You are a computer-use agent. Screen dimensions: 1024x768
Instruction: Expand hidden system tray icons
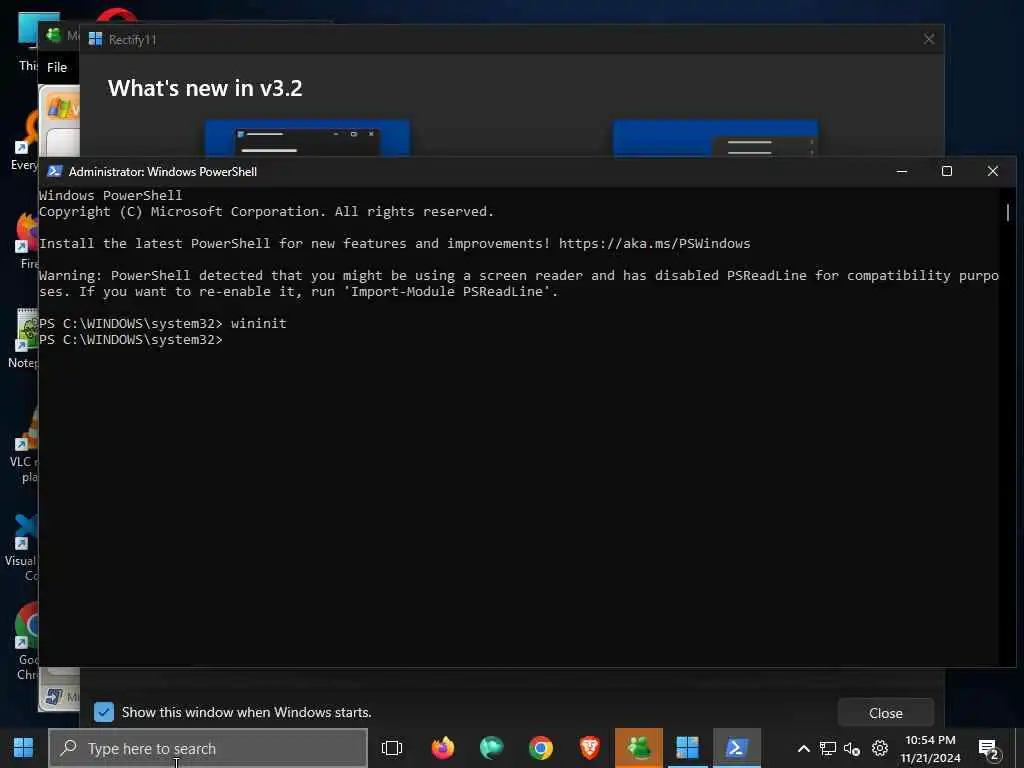(x=804, y=748)
